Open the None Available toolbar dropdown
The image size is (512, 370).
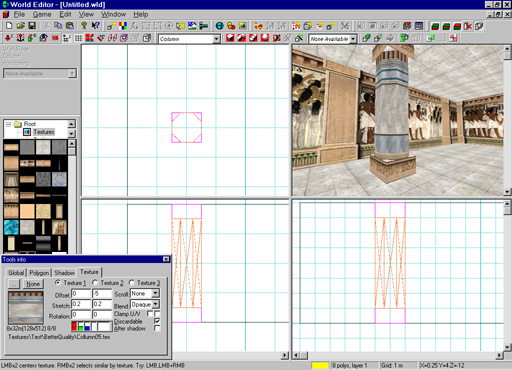[x=353, y=39]
